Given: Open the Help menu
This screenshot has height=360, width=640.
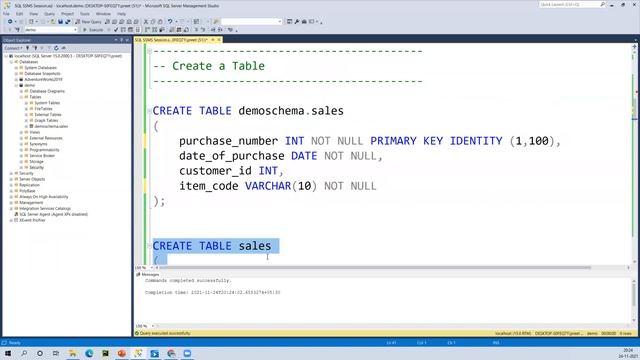Looking at the screenshot, I should [x=122, y=14].
